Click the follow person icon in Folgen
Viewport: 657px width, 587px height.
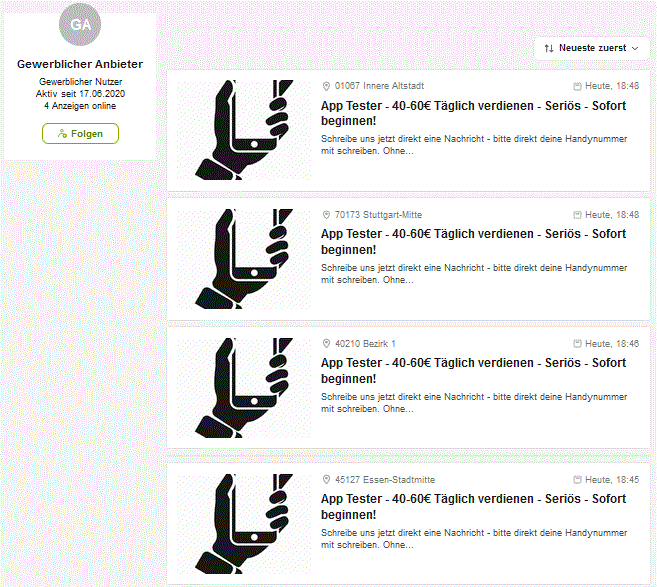coord(62,134)
